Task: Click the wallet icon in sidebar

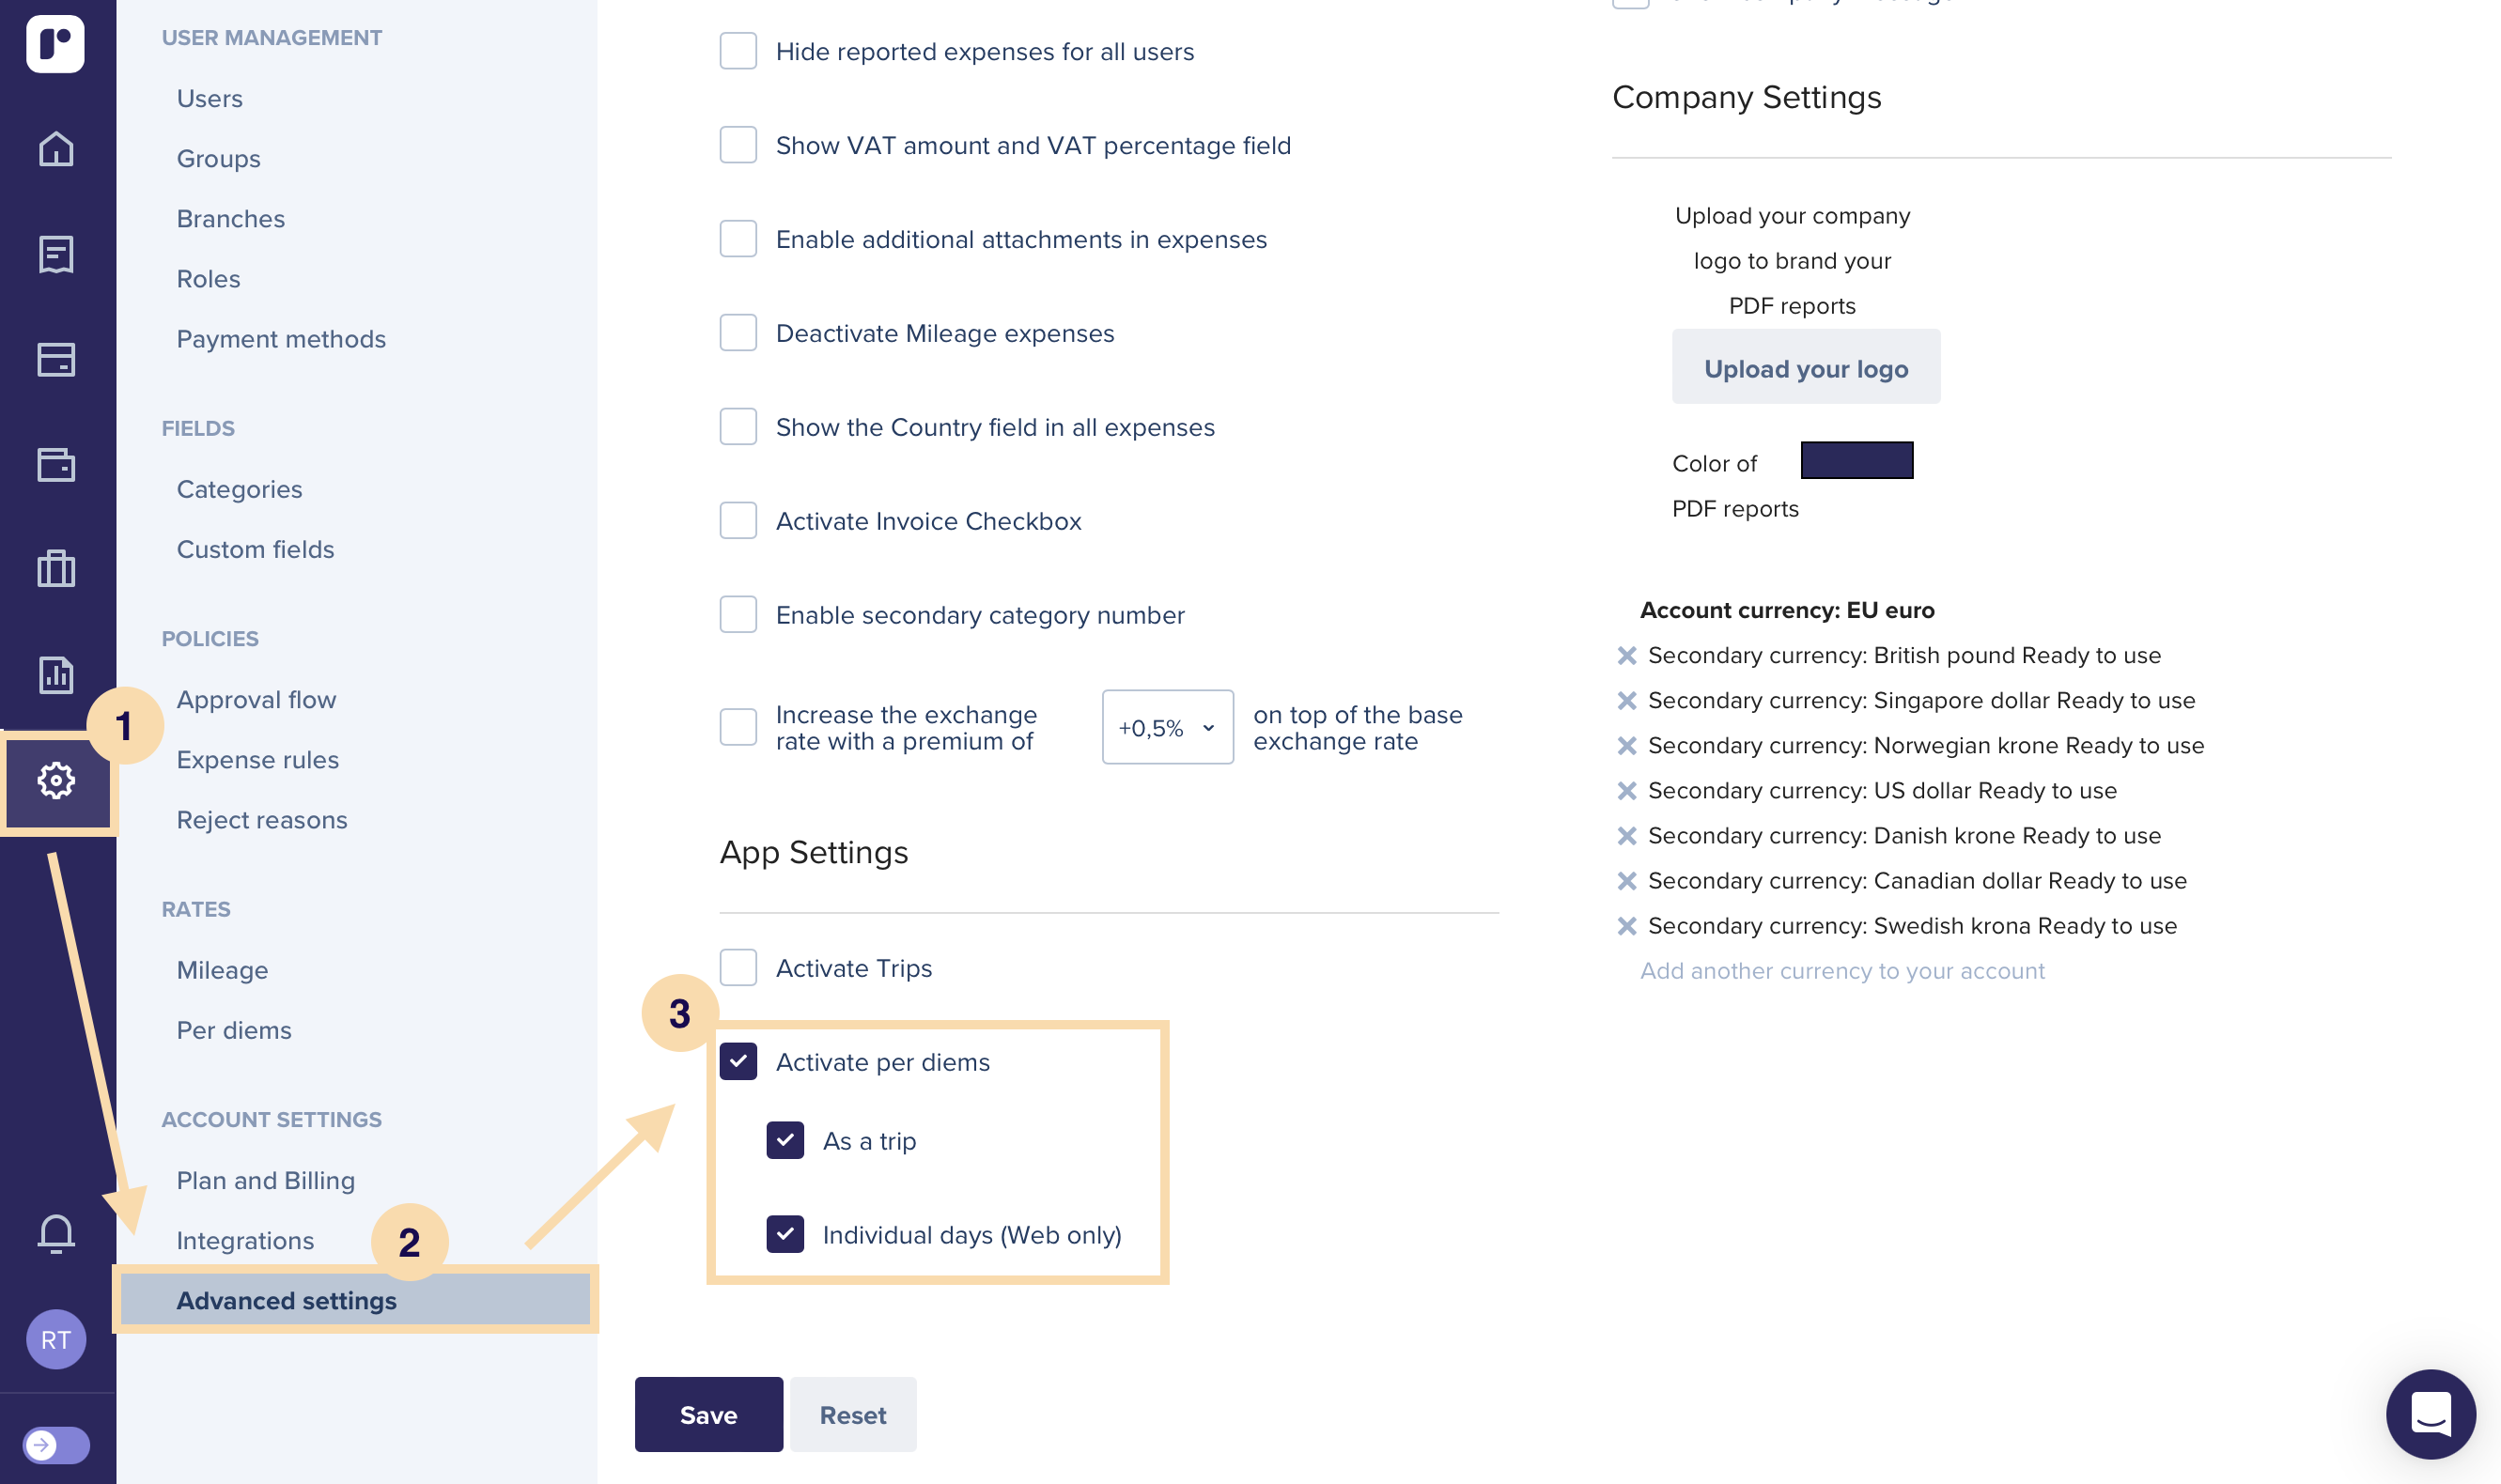Action: pos(56,464)
